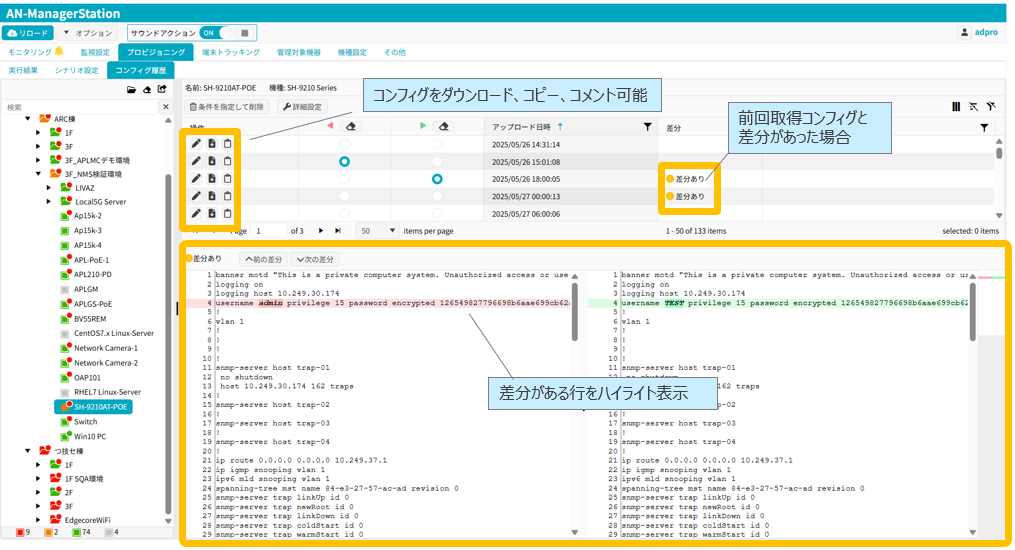This screenshot has height=550, width=1015.
Task: Click the open folder icon above the device tree
Action: tap(131, 89)
